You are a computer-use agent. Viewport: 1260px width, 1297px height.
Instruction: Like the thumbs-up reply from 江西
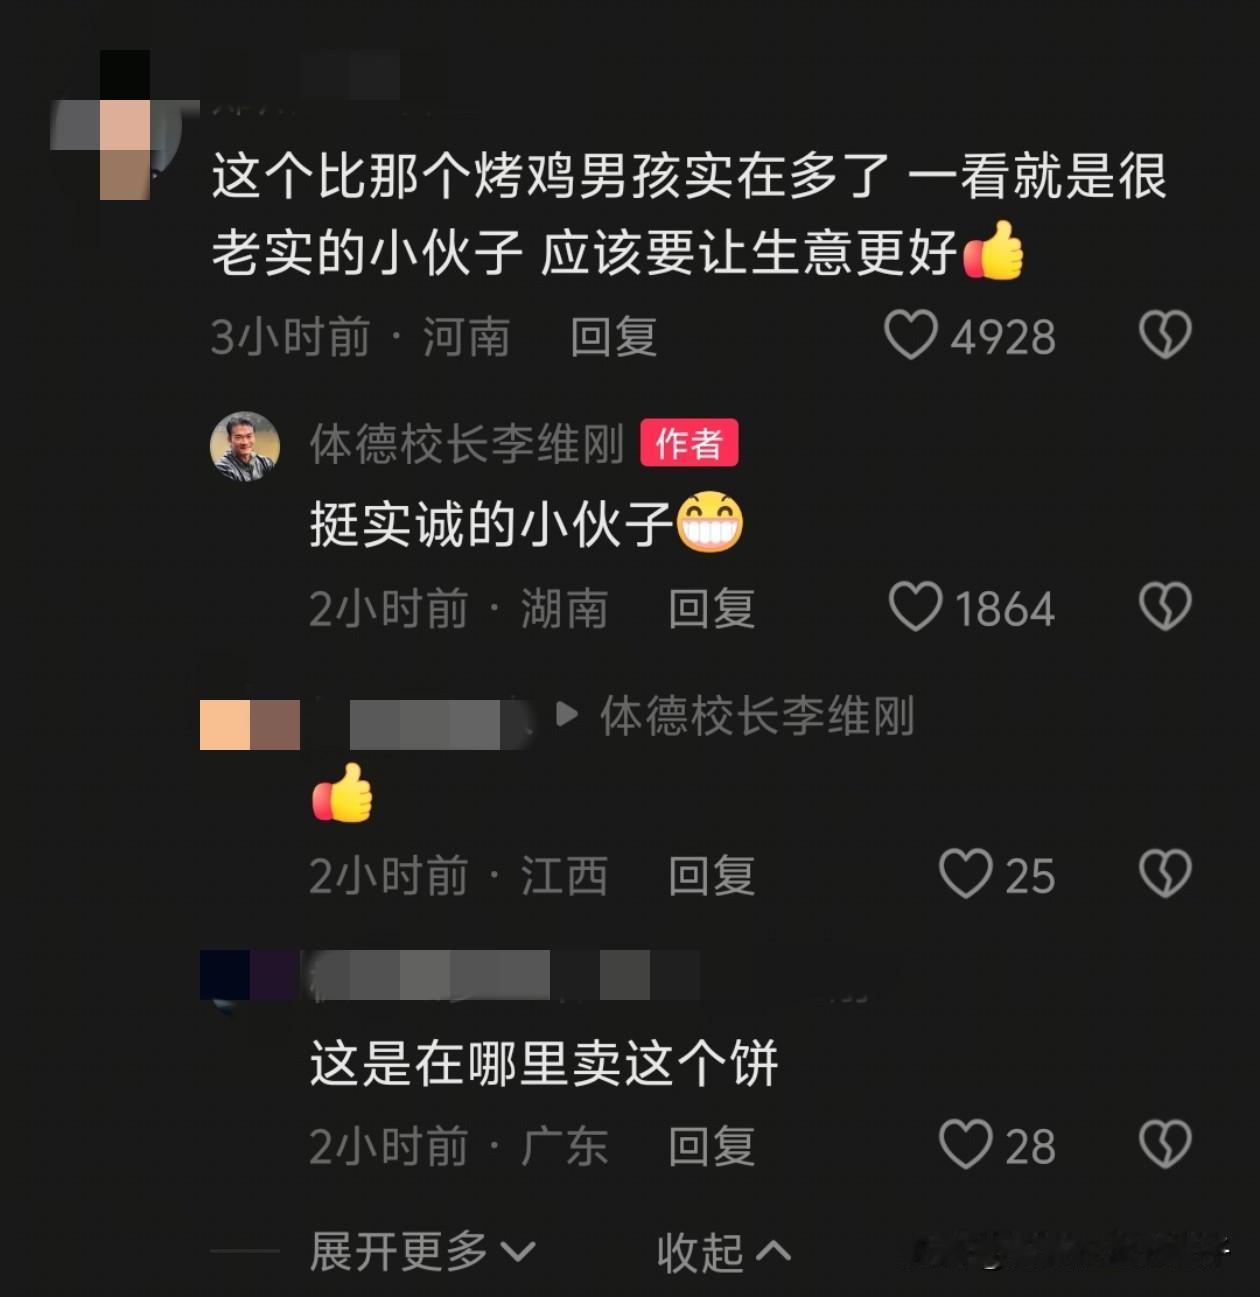[965, 874]
